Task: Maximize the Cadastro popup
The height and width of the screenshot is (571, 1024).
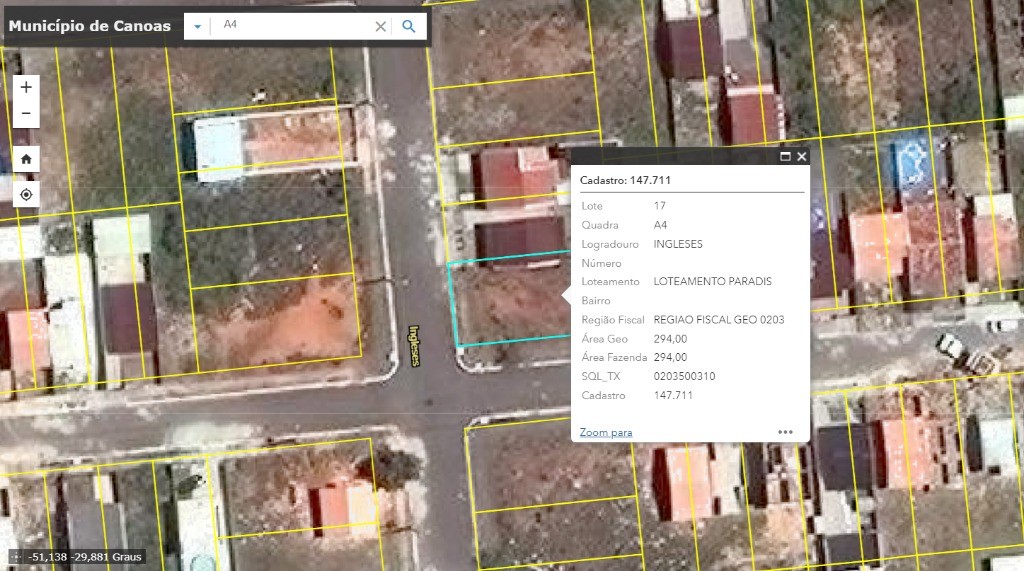Action: (785, 156)
